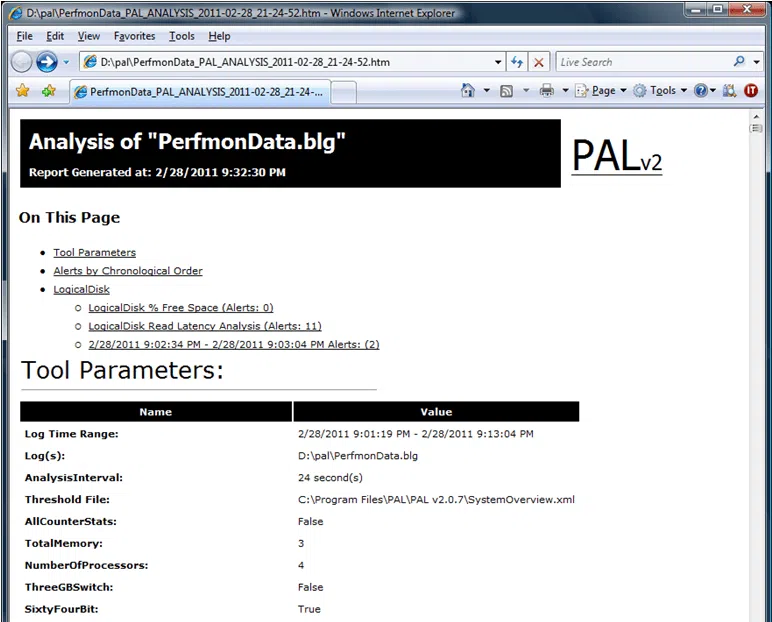
Task: Expand the Feeds dropdown arrow
Action: pyautogui.click(x=526, y=90)
